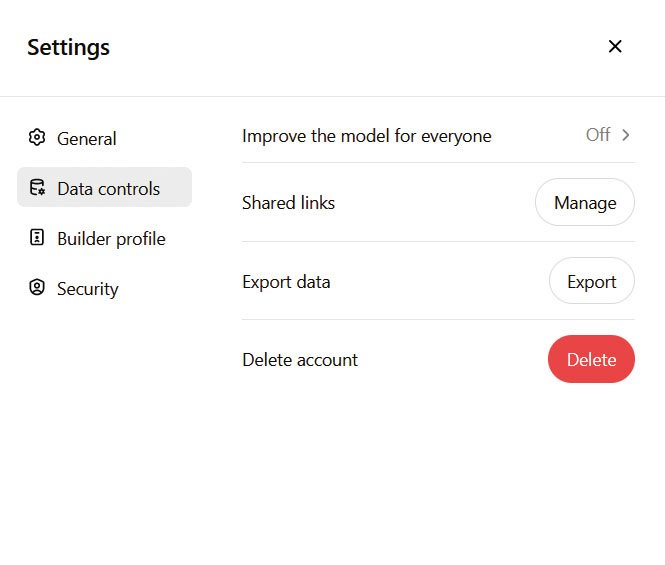Click the 'Delete account' label

(300, 360)
